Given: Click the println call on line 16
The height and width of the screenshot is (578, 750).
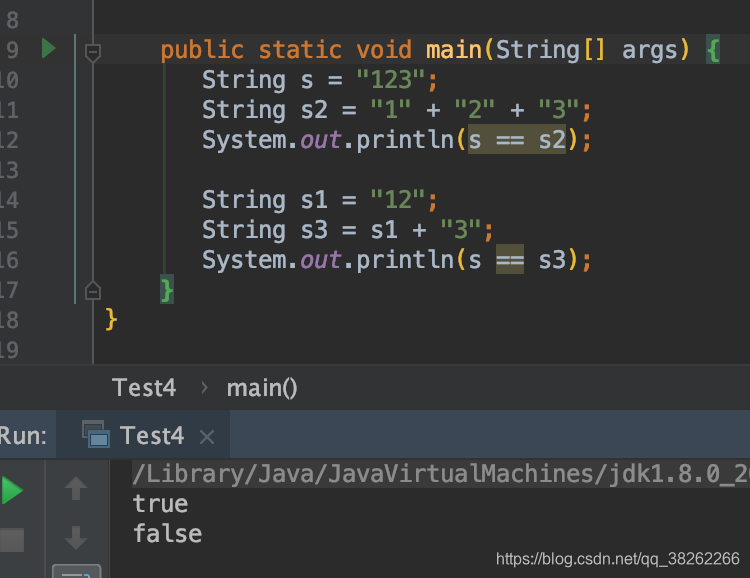Looking at the screenshot, I should click(x=405, y=260).
